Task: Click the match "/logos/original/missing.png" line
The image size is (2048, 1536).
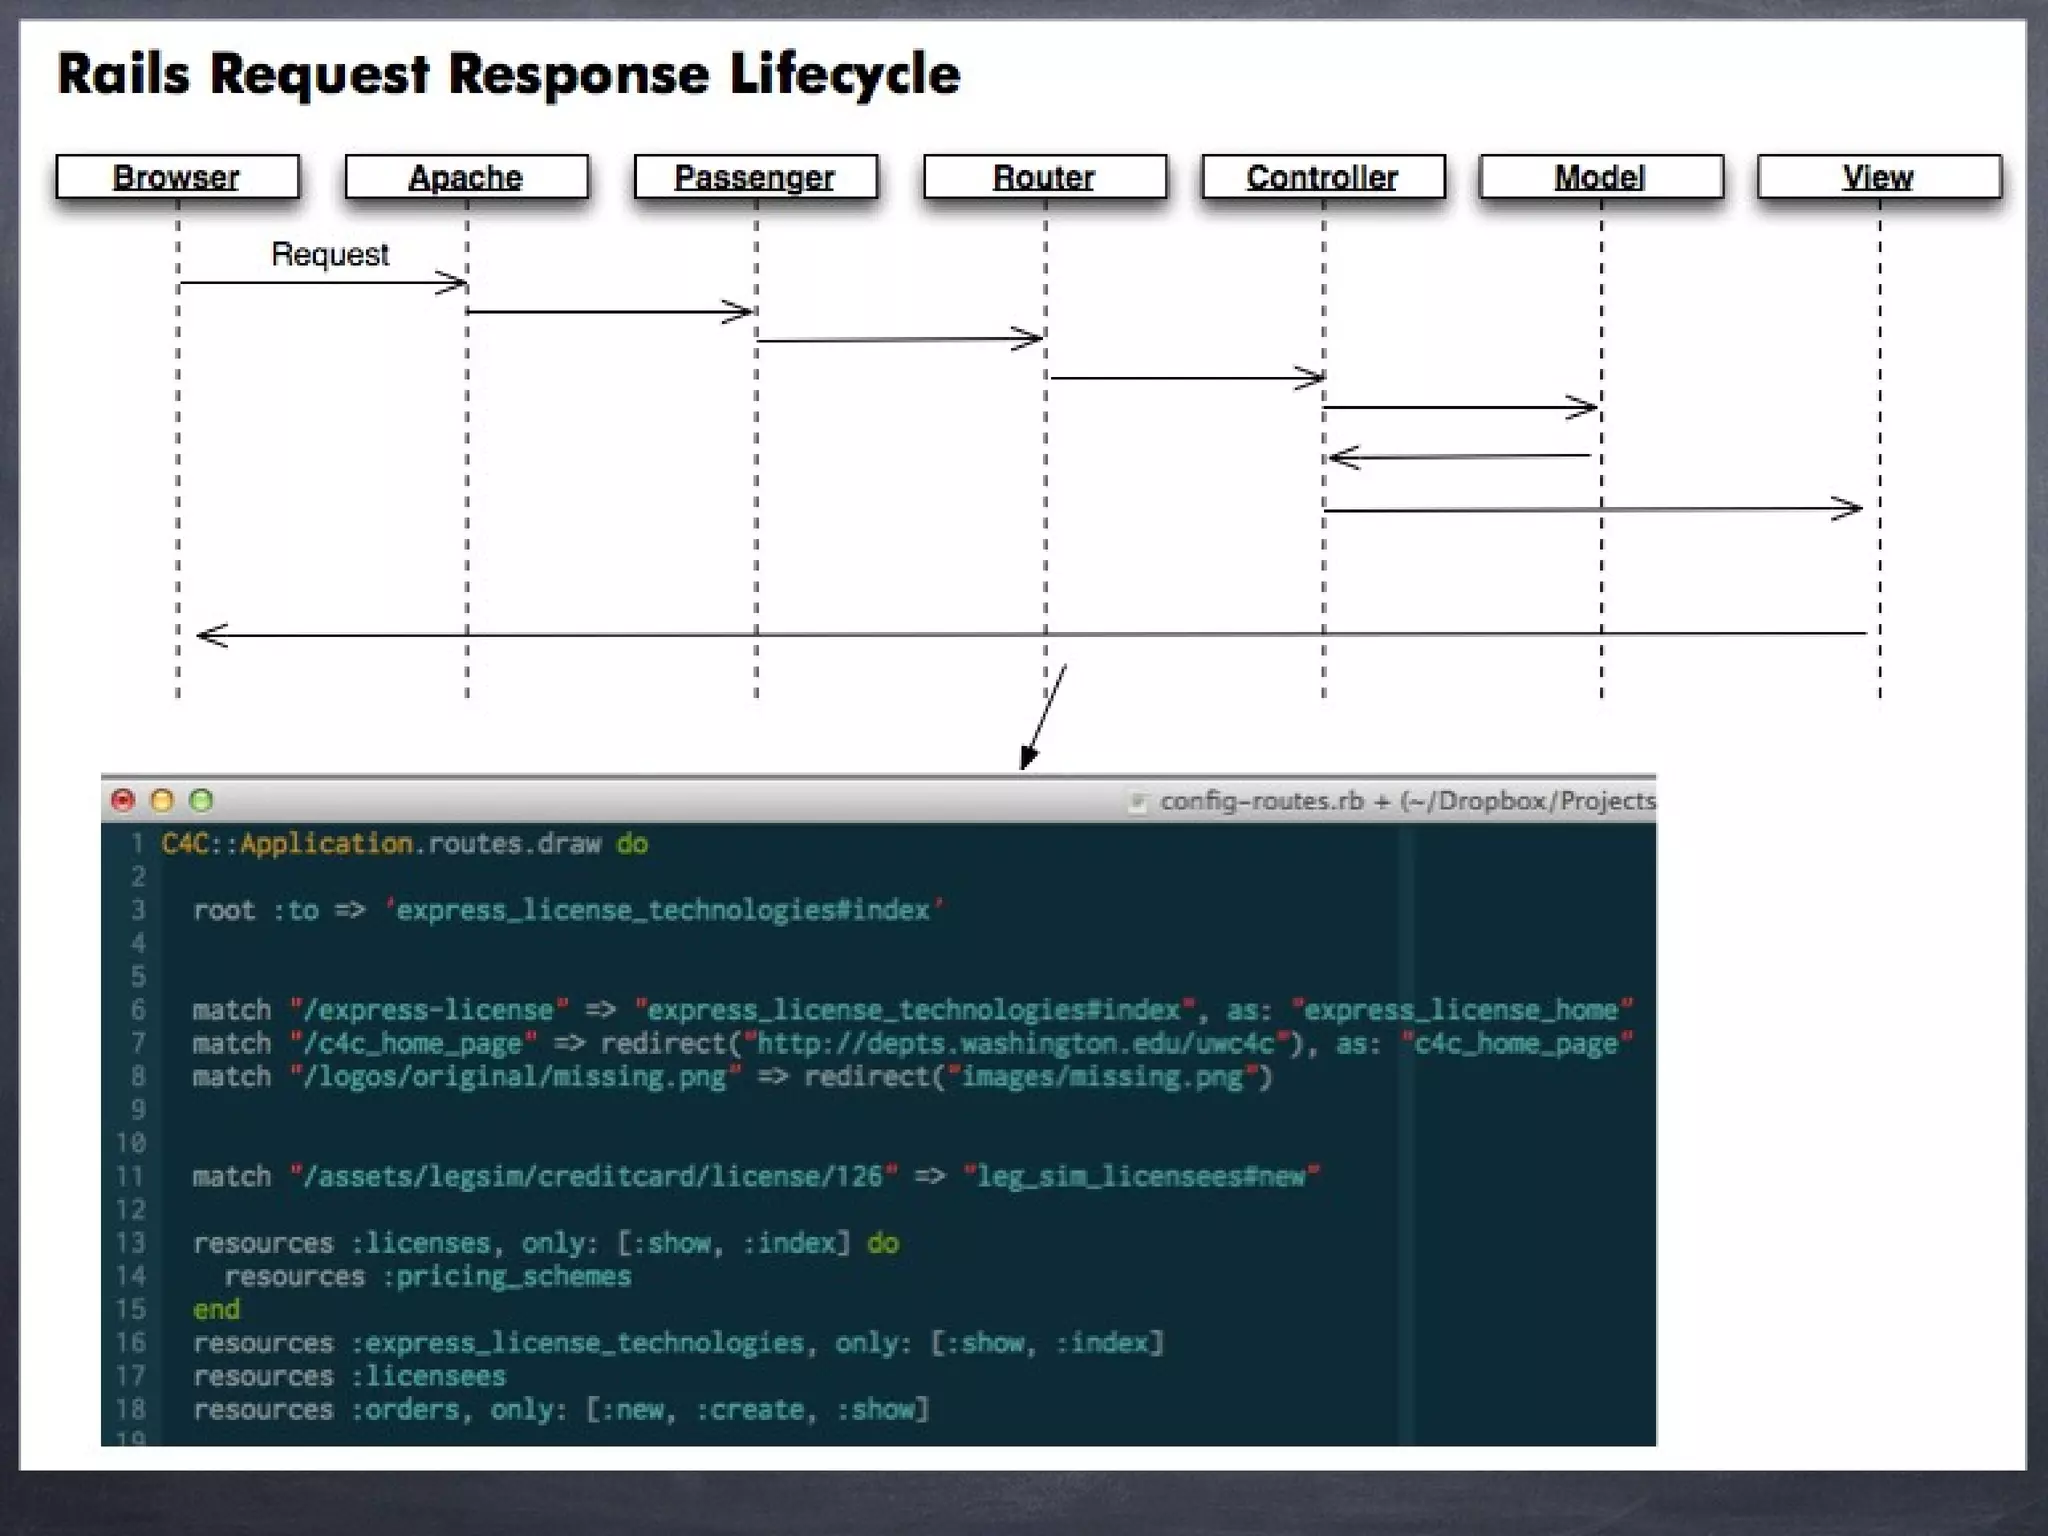Action: point(732,1077)
